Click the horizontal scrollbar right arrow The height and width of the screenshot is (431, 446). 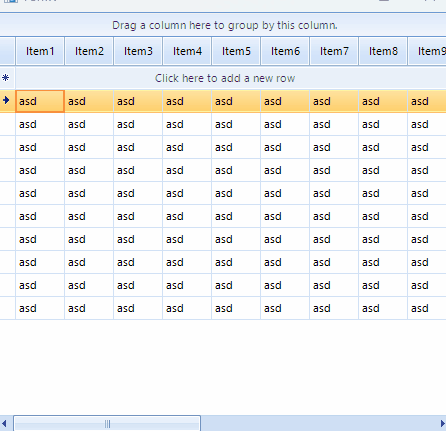pos(442,424)
